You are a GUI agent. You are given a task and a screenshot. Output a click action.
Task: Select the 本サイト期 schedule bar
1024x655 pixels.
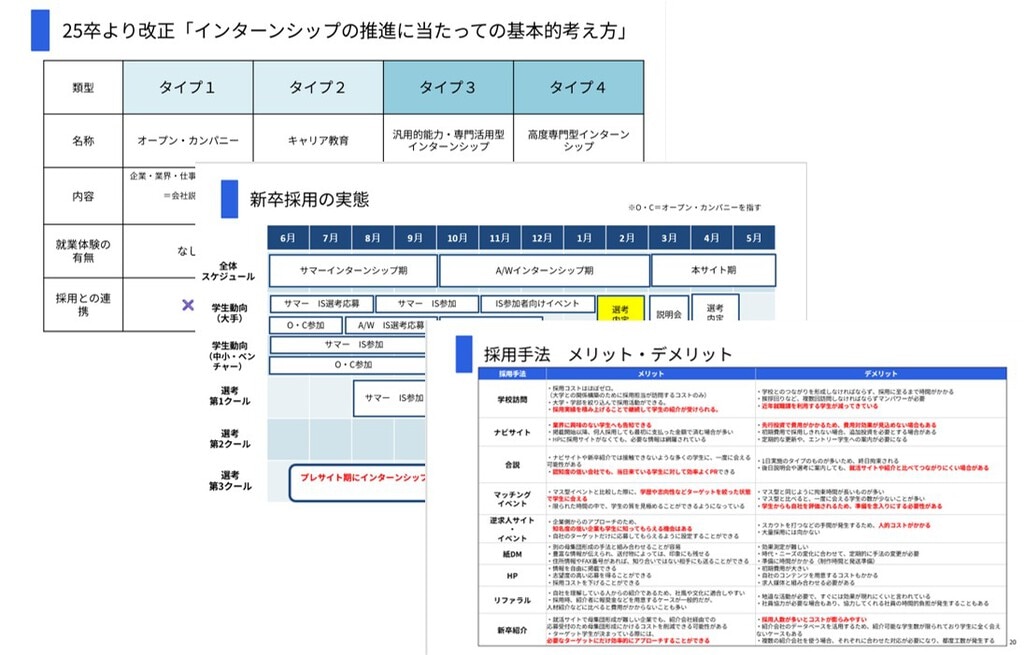pos(713,270)
